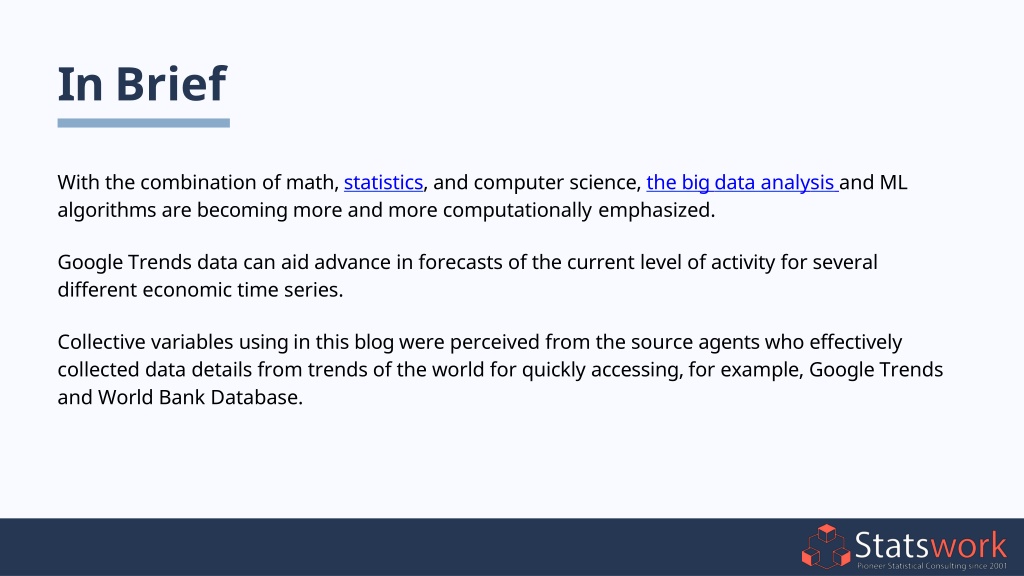Click the Statswork cube logo icon
This screenshot has width=1024, height=576.
[826, 547]
